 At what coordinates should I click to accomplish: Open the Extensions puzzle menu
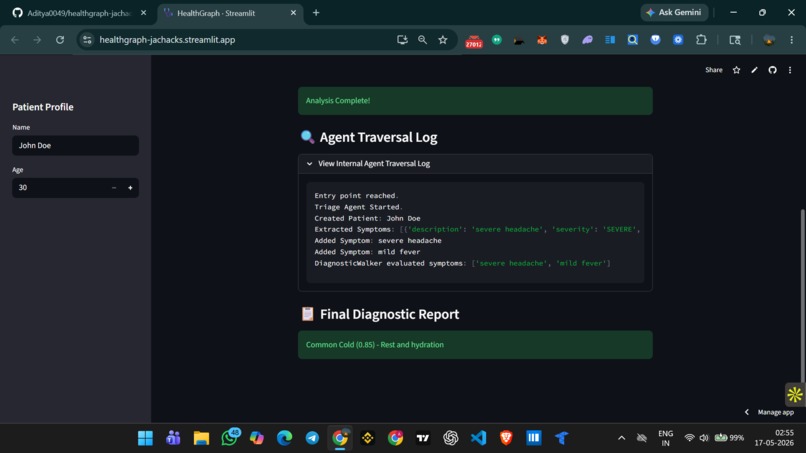(701, 40)
